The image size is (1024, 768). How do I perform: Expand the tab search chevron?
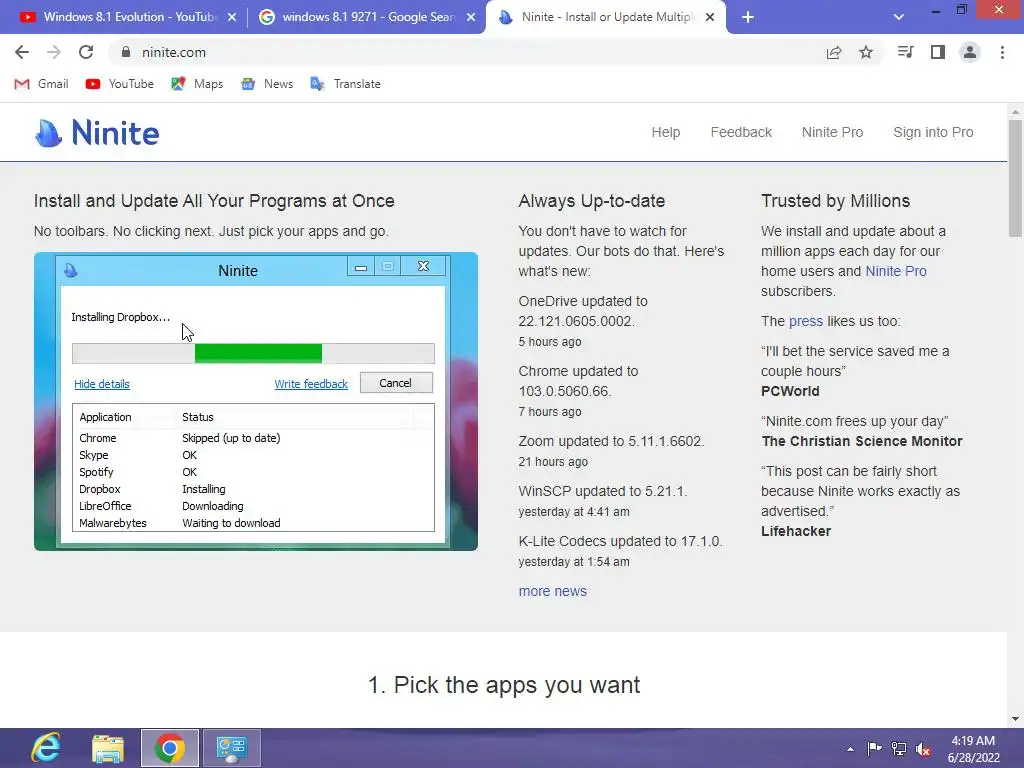(899, 18)
